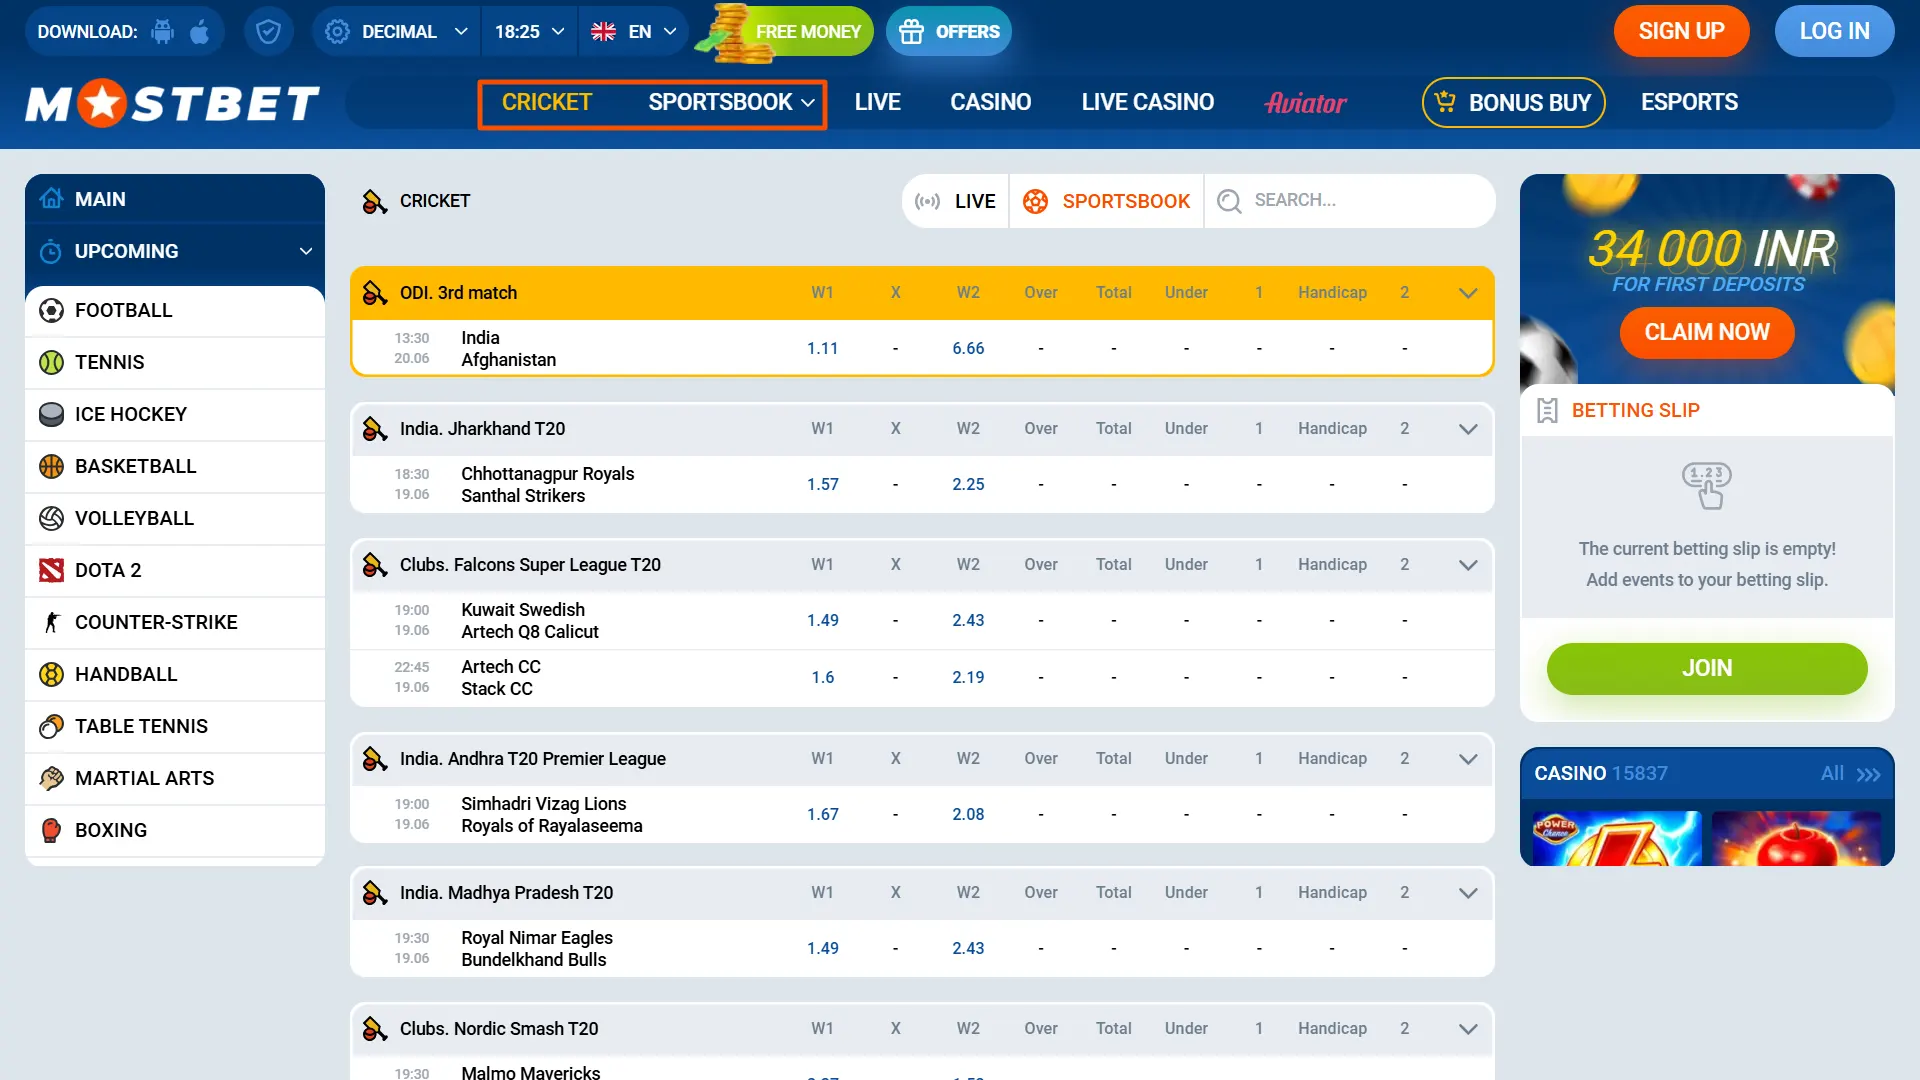Viewport: 1920px width, 1080px height.
Task: Open the Power Chance casino game thumbnail
Action: click(x=1616, y=838)
